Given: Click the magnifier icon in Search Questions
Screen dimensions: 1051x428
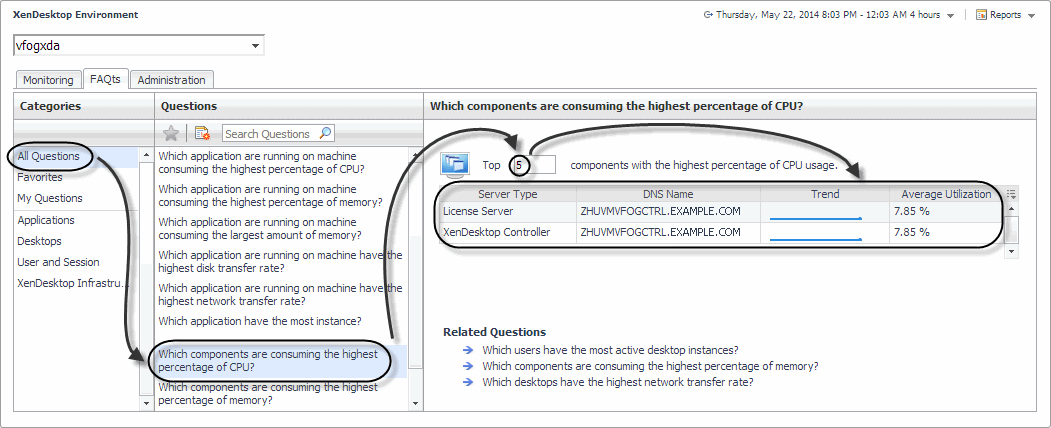Looking at the screenshot, I should [325, 133].
